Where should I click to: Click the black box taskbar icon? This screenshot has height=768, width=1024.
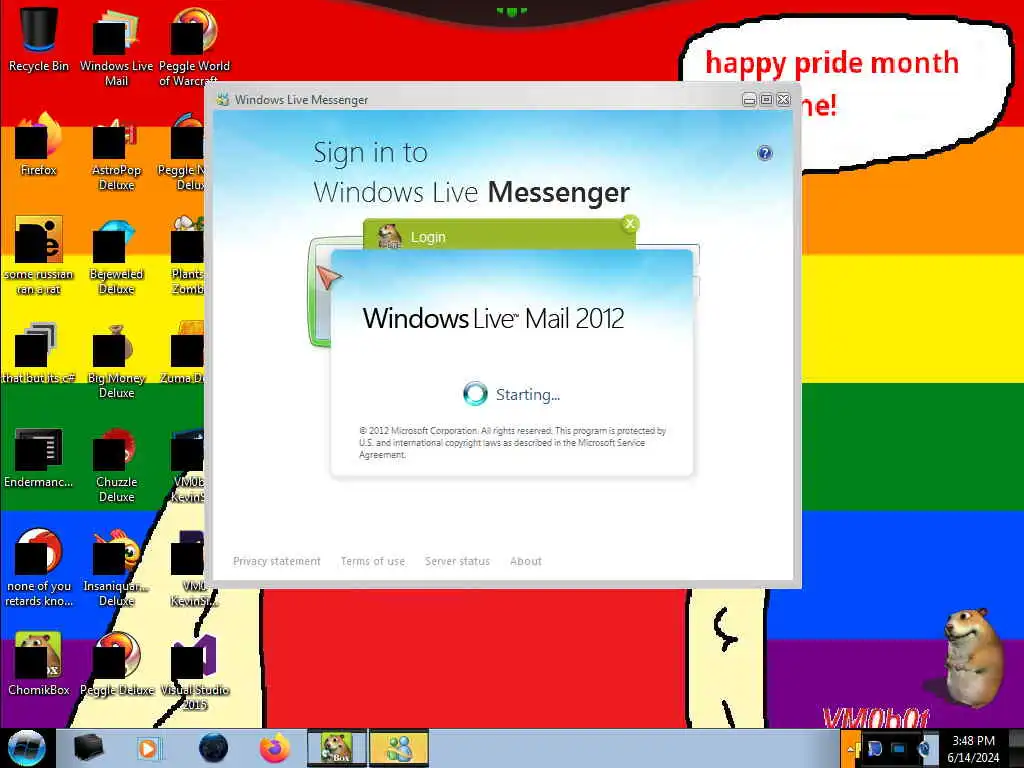point(88,748)
